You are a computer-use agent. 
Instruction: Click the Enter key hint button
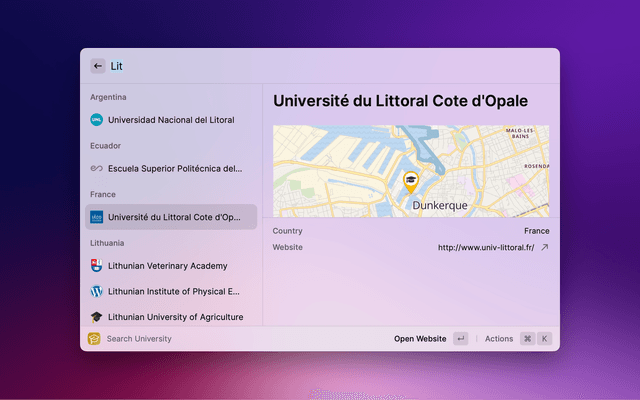point(460,339)
